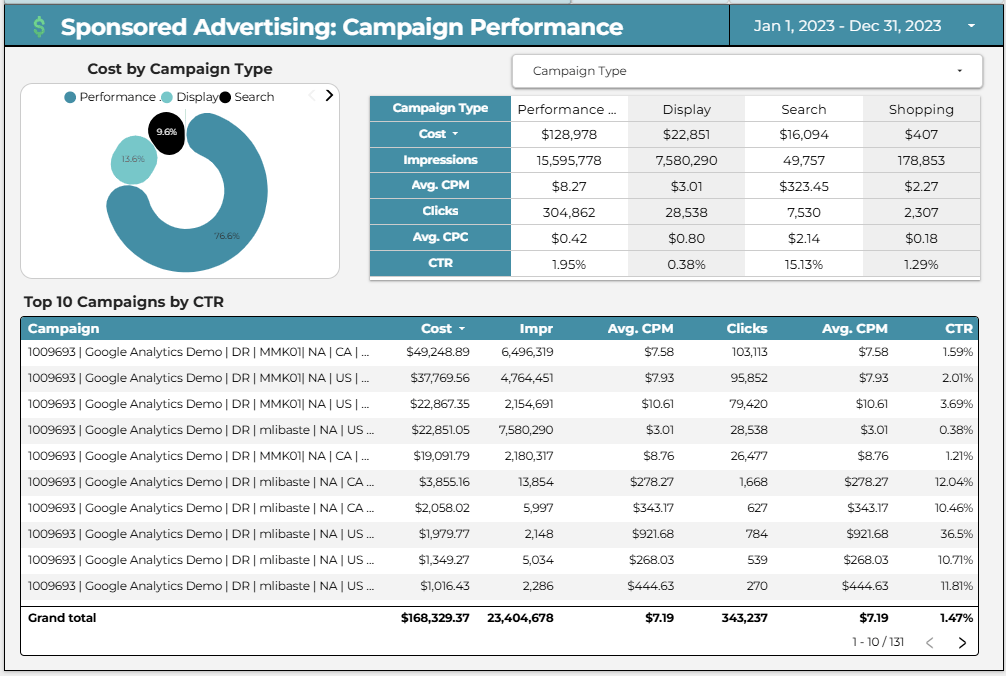Click the Grand total clicks 343,237
The image size is (1006, 676).
tap(744, 618)
